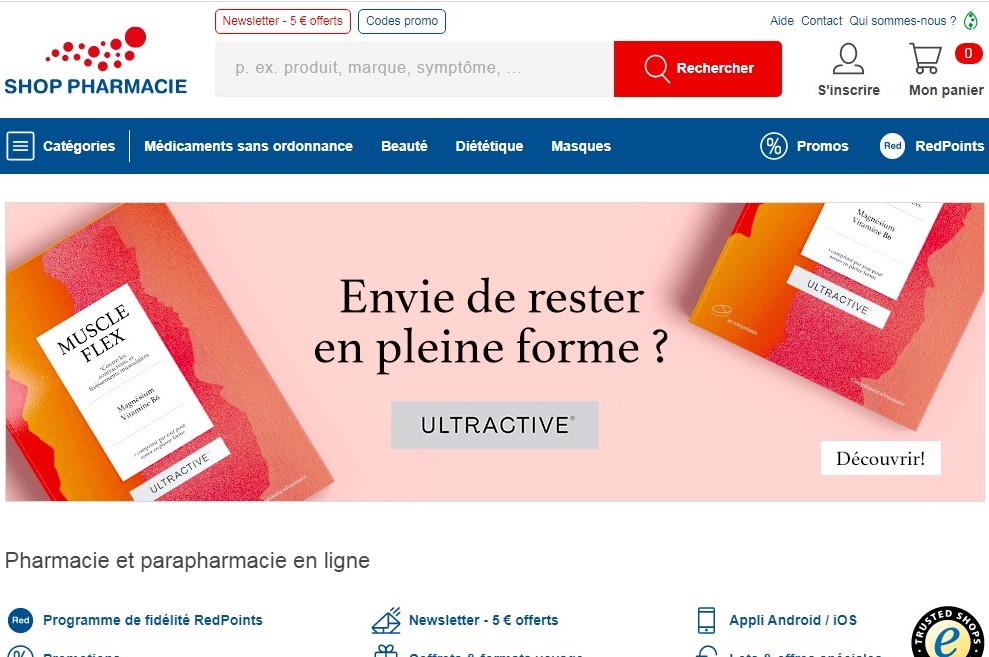This screenshot has width=989, height=657.
Task: Open the Trusted Shops badge
Action: pyautogui.click(x=948, y=632)
